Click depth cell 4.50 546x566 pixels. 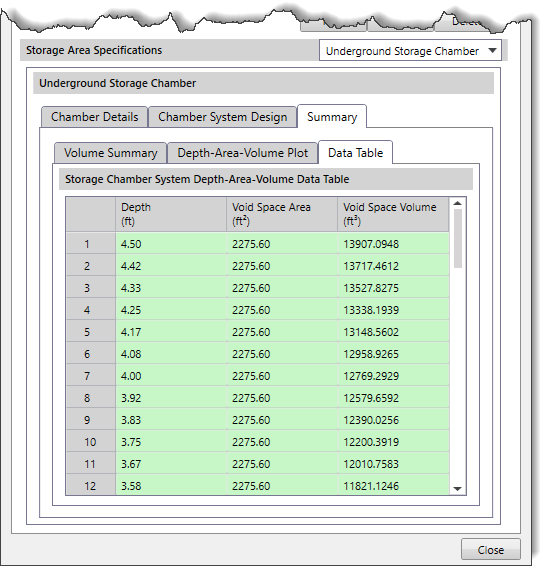[x=171, y=244]
